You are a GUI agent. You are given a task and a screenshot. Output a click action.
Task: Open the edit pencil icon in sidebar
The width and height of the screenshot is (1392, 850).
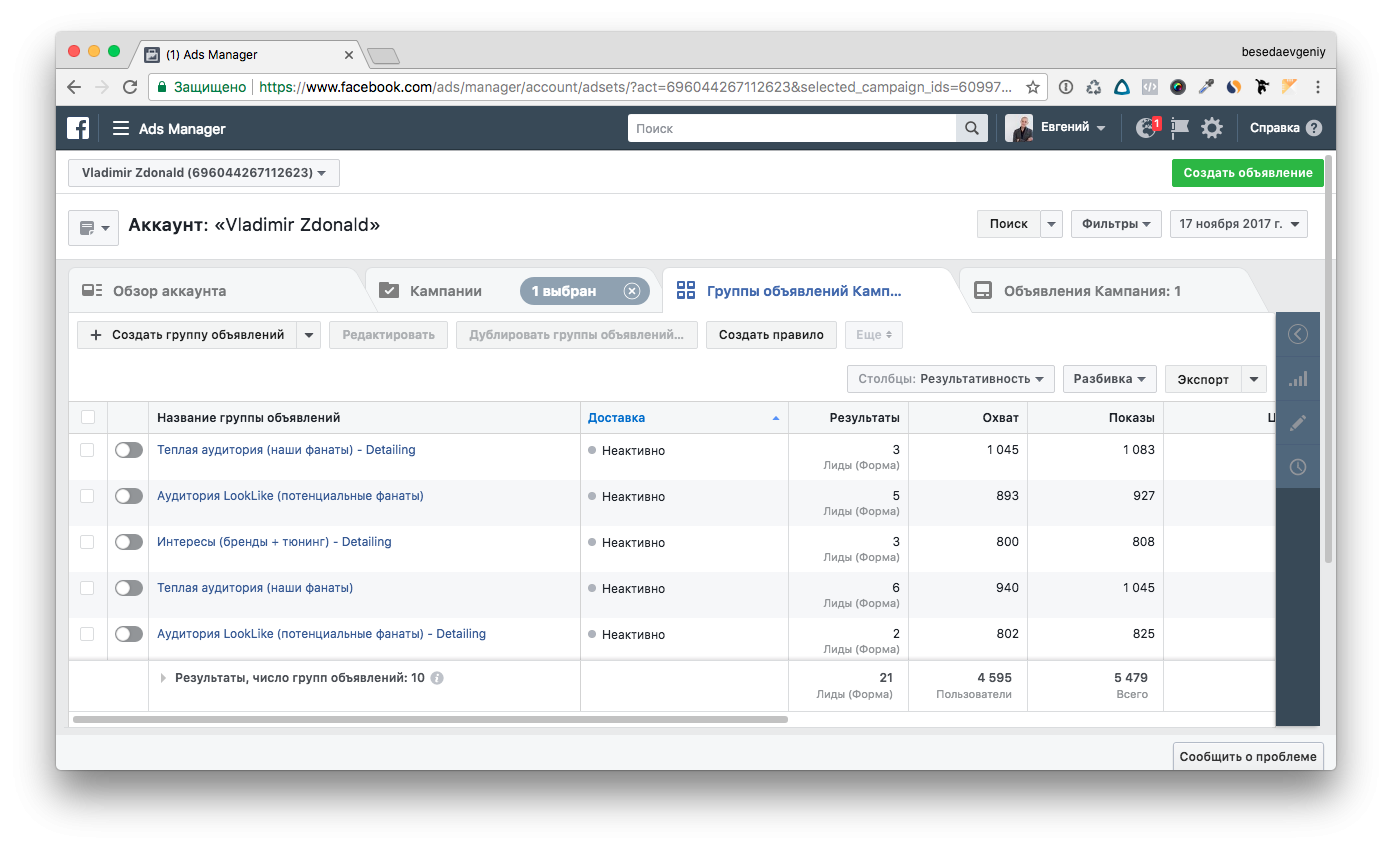pyautogui.click(x=1298, y=423)
